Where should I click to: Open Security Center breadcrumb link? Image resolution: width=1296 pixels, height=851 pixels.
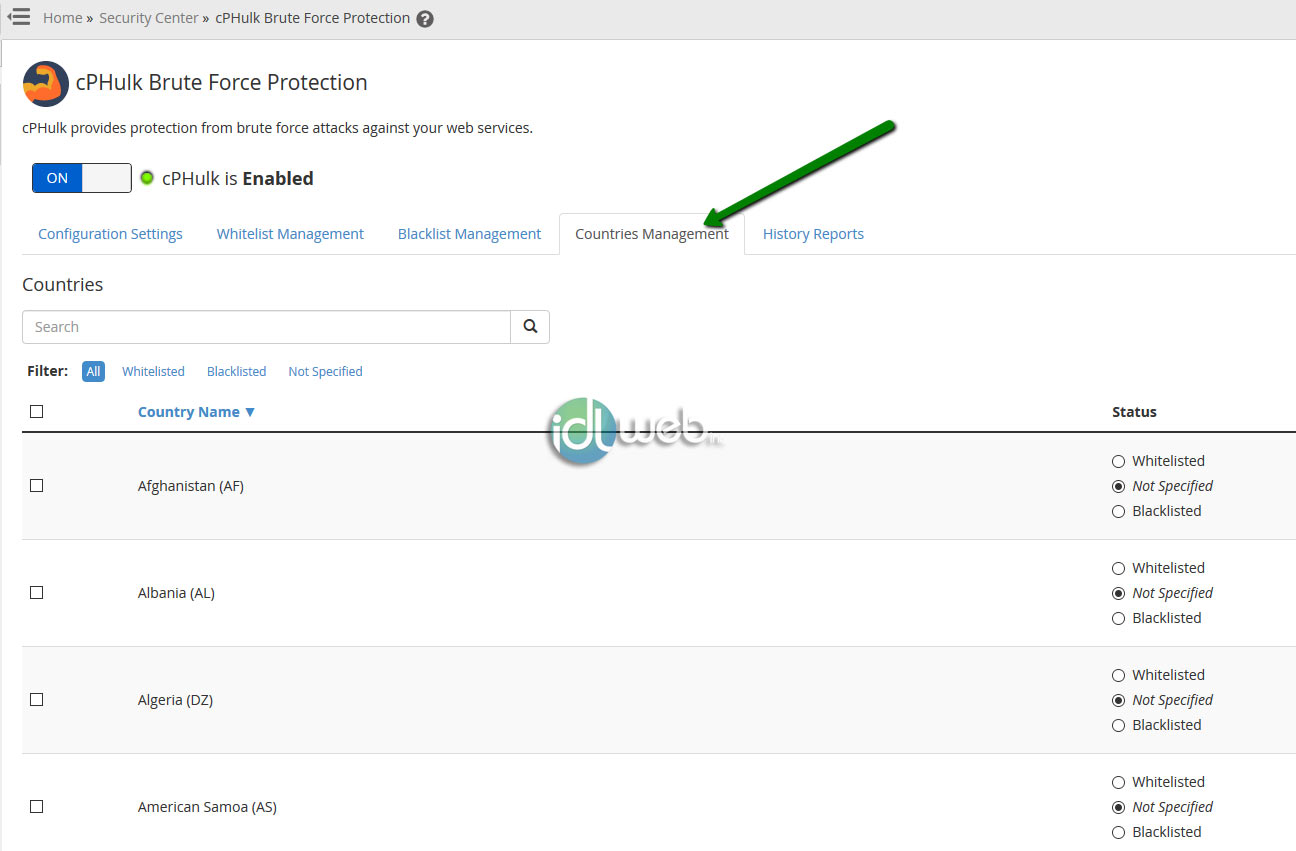click(149, 18)
